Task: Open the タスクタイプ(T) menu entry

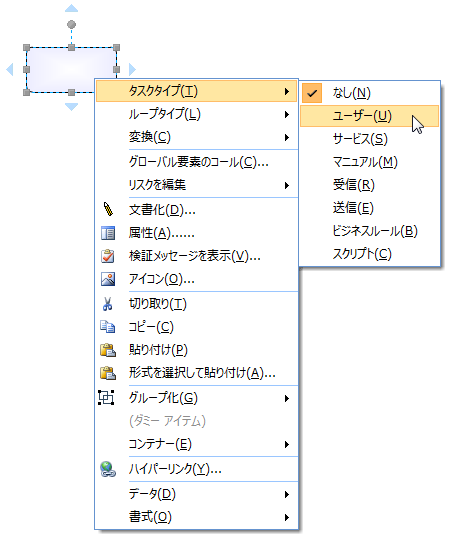Action: pos(197,91)
